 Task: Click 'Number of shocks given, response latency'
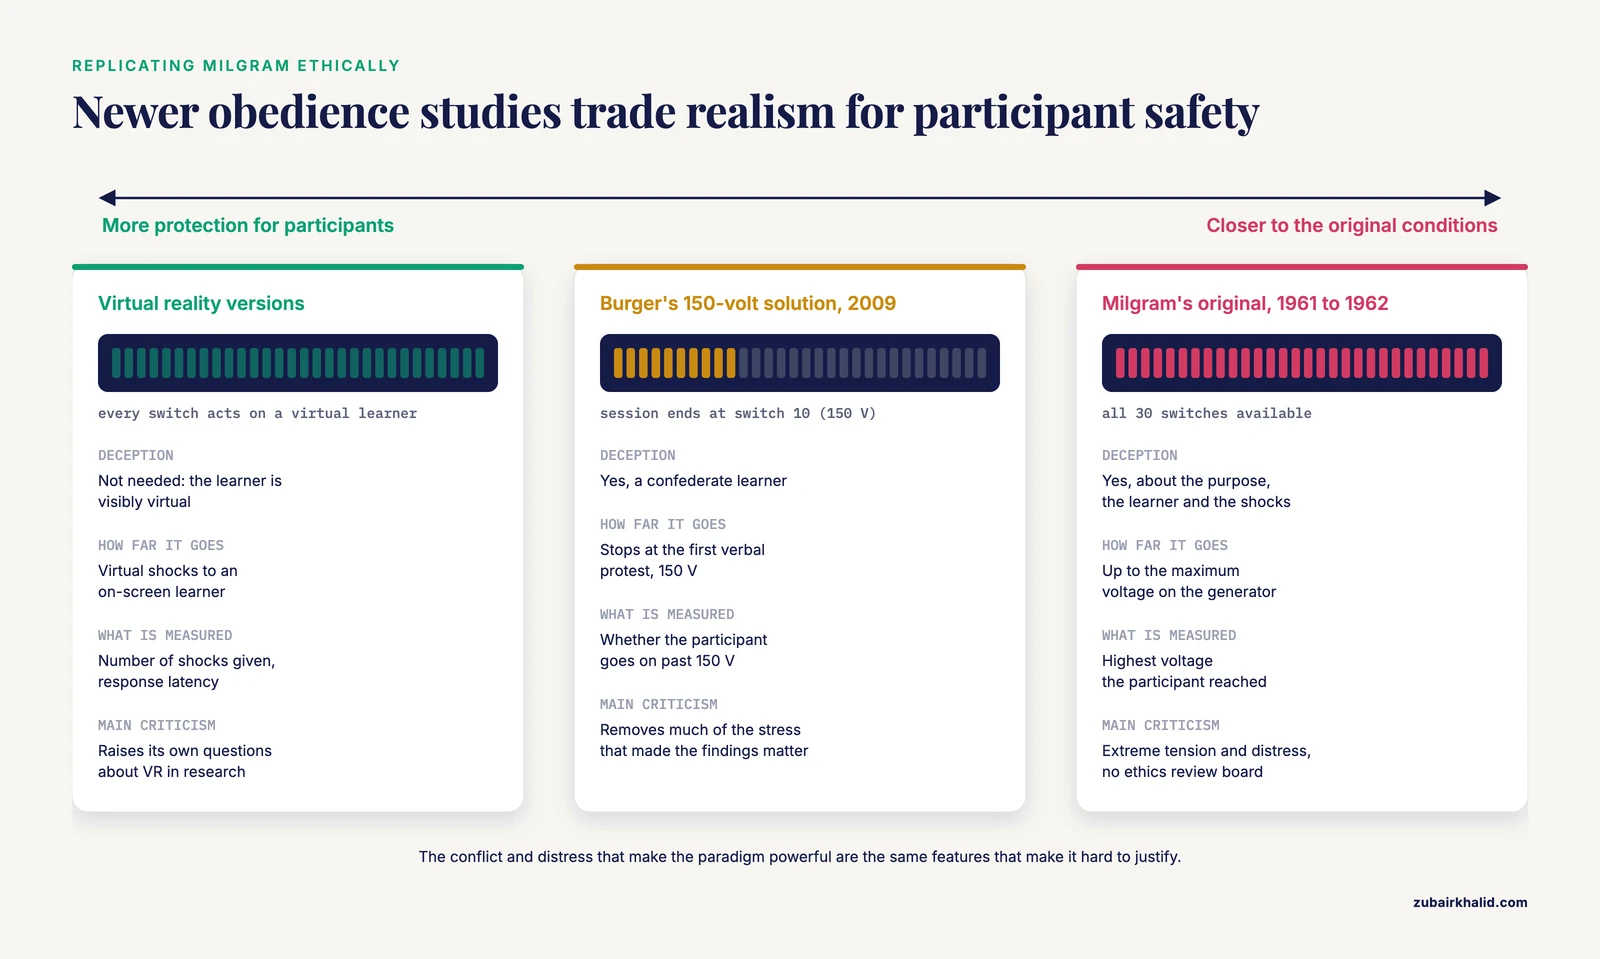coord(186,671)
